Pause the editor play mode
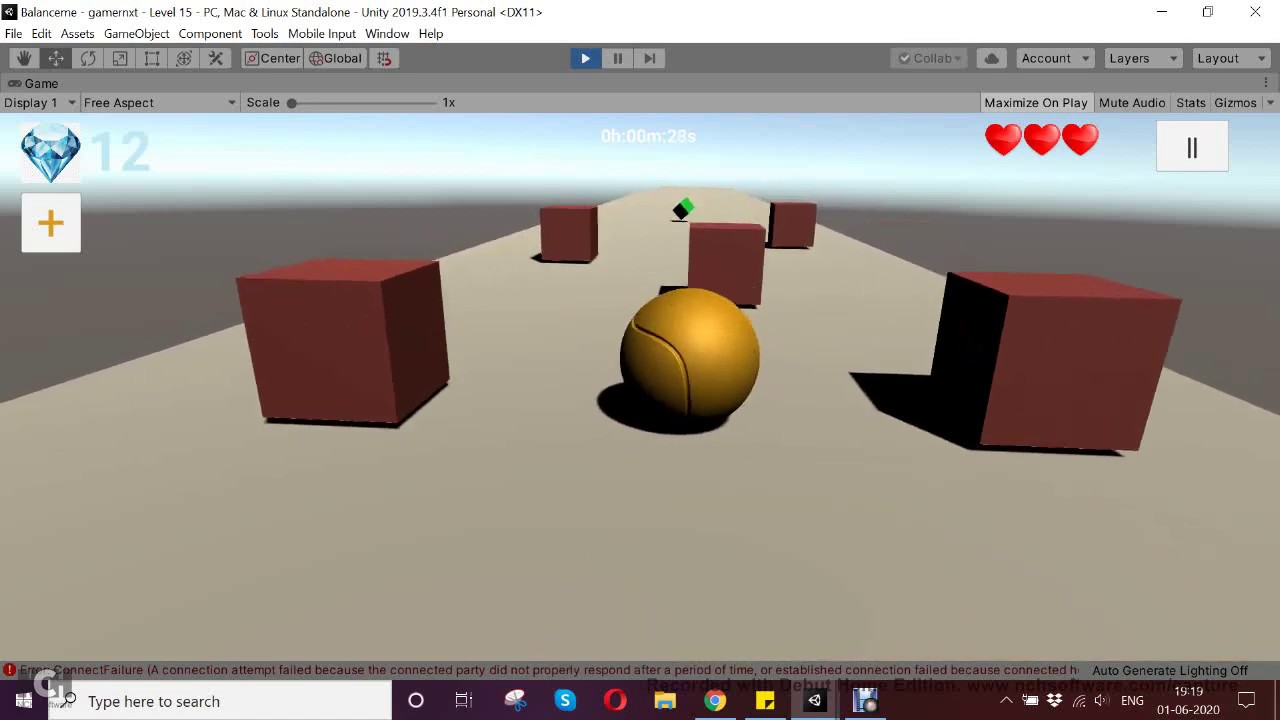The height and width of the screenshot is (720, 1280). tap(617, 58)
